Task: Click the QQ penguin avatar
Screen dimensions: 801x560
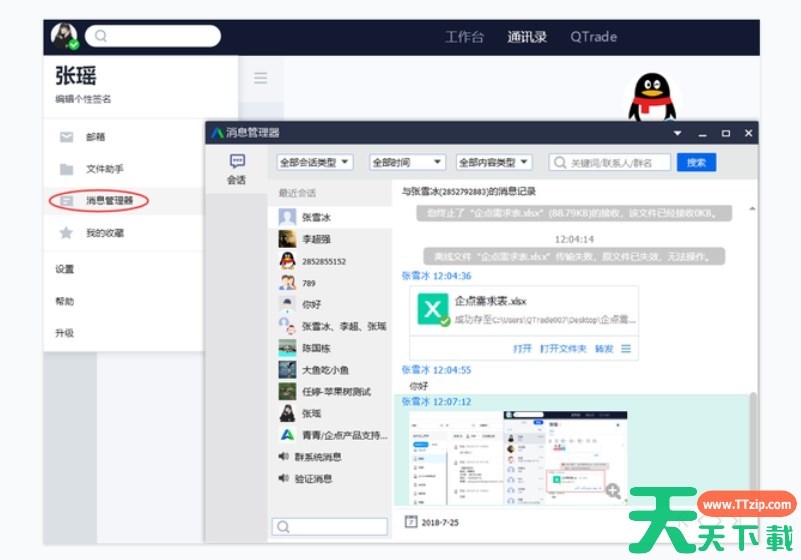Action: (x=652, y=97)
